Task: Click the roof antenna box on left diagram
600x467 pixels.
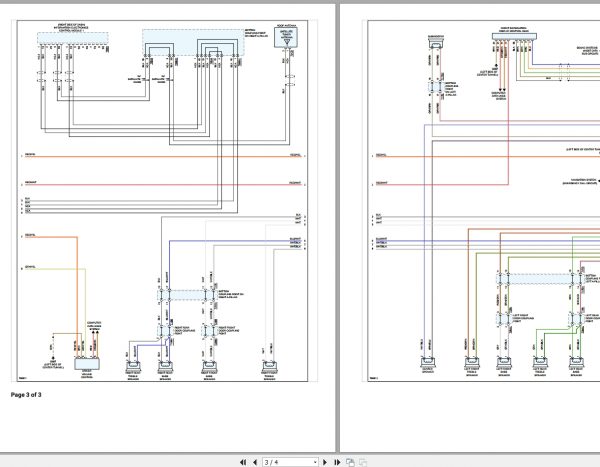Action: 286,37
